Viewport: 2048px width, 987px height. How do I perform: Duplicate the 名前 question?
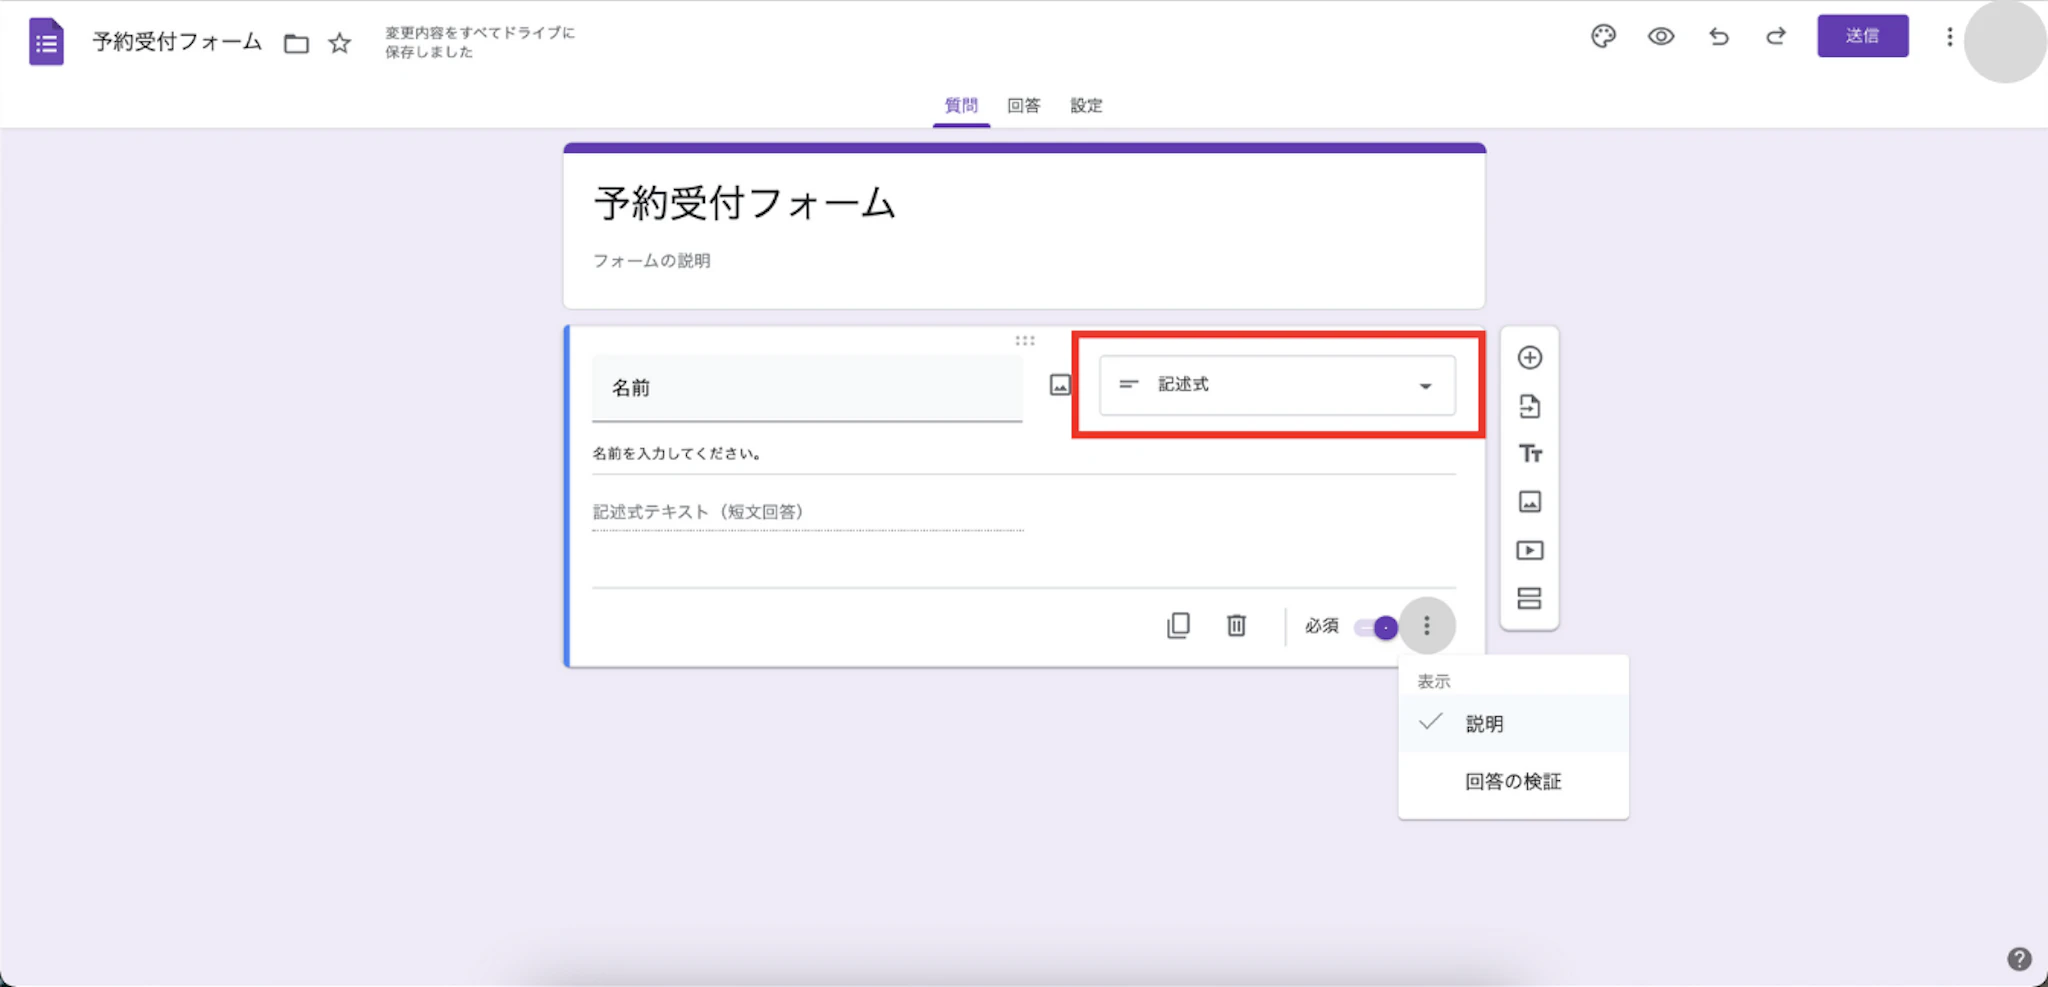pyautogui.click(x=1180, y=625)
